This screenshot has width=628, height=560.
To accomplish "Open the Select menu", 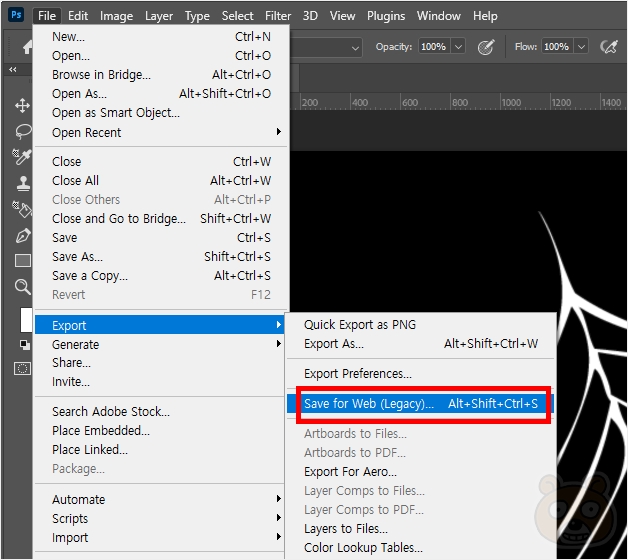I will click(x=238, y=16).
